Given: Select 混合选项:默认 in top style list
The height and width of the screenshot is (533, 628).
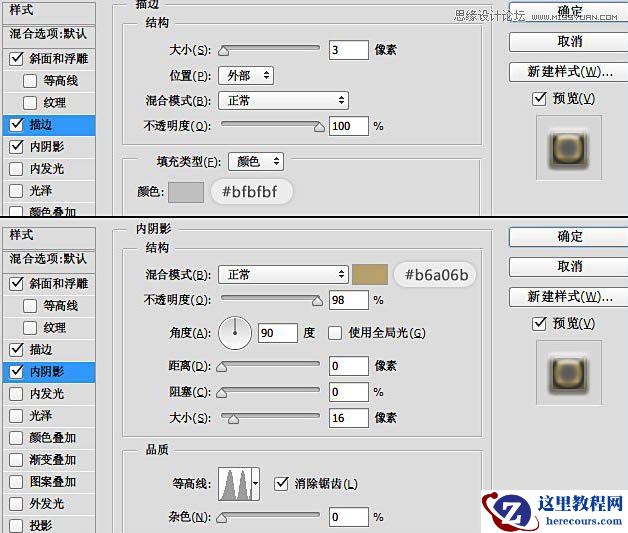Looking at the screenshot, I should coord(48,34).
